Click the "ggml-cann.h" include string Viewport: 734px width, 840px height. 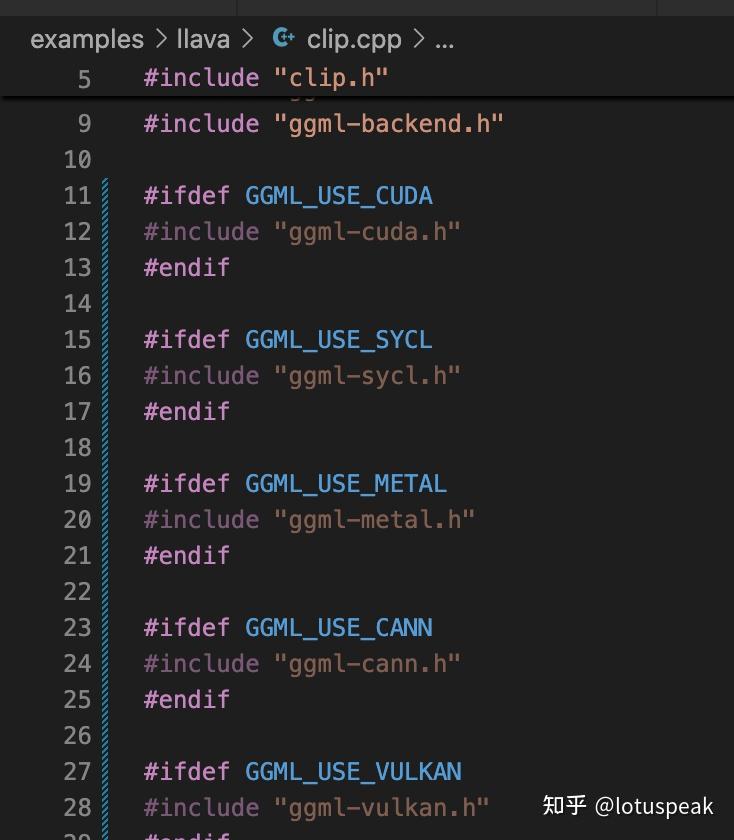pos(367,663)
